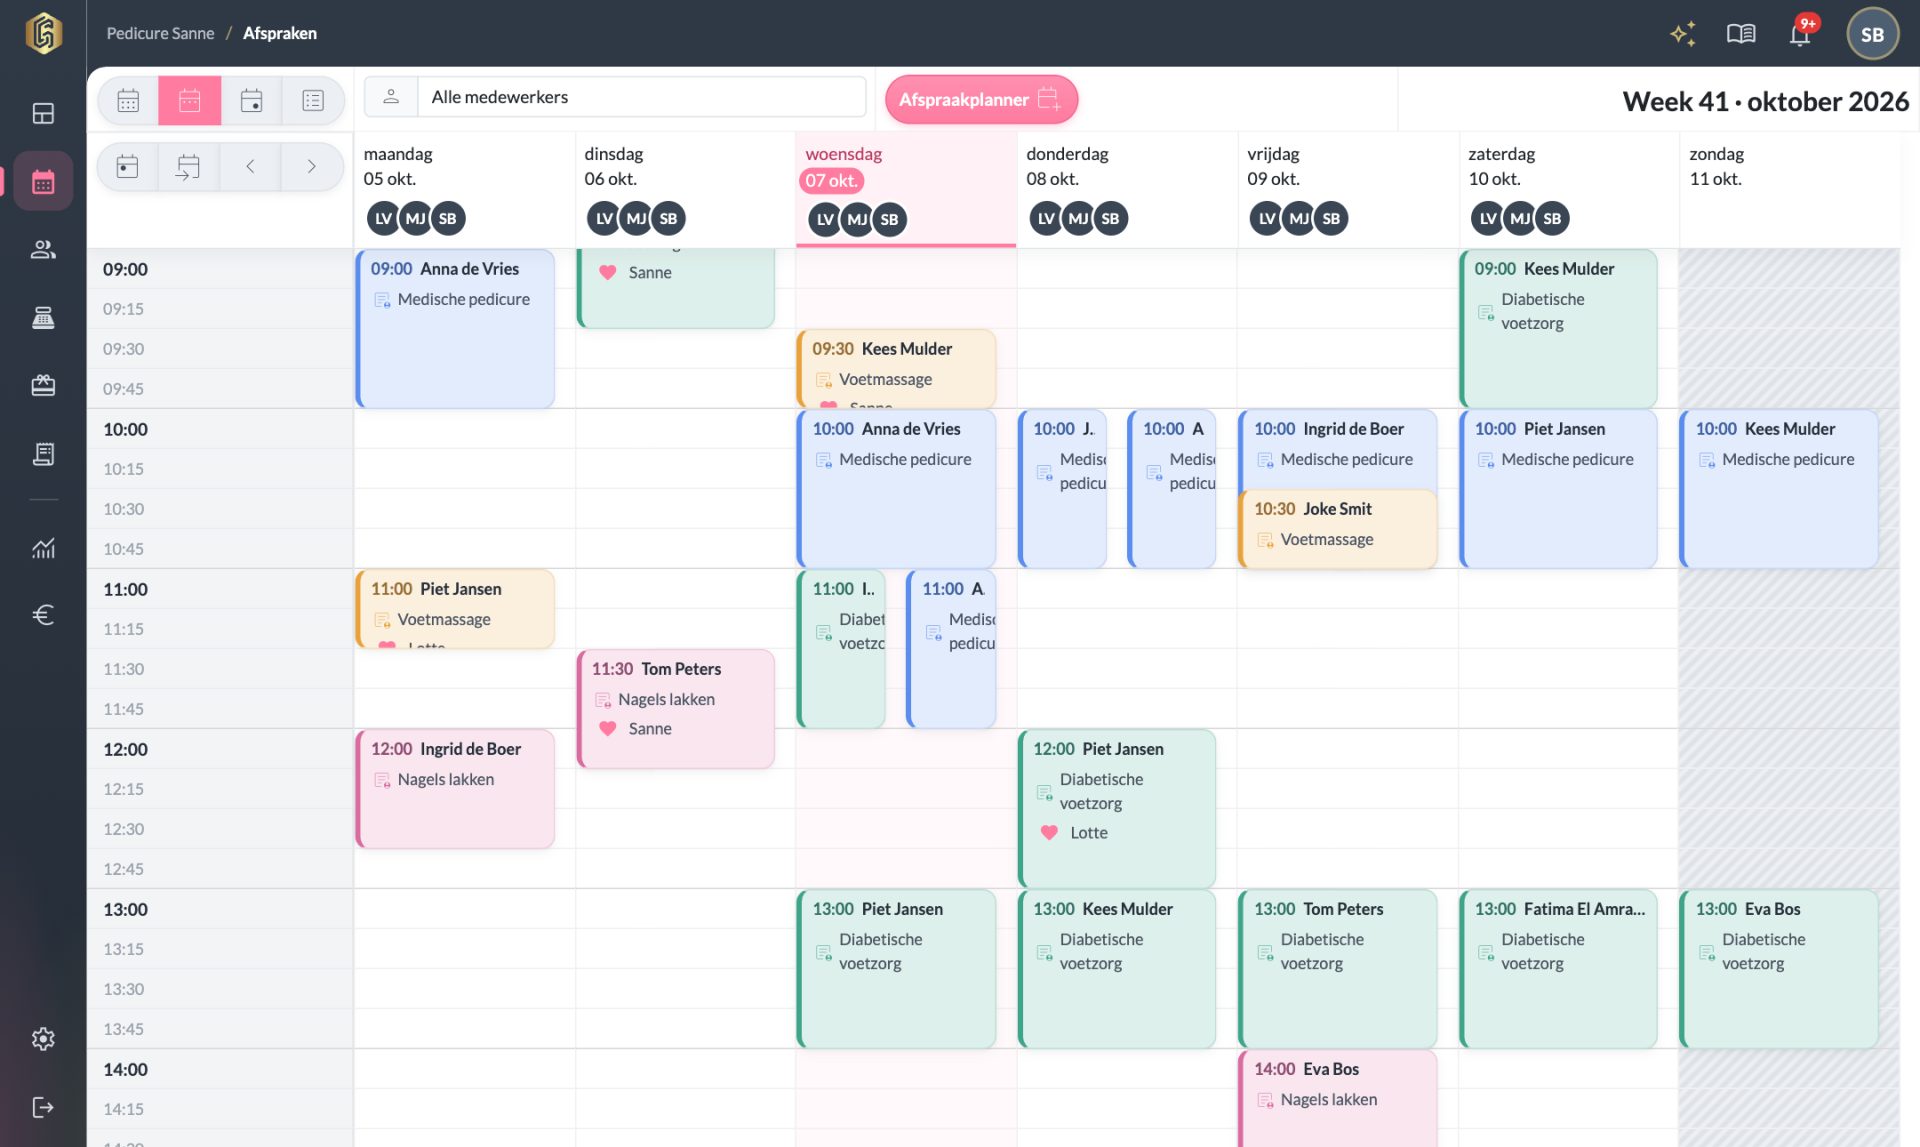
Task: Click the Afspraakplanner button
Action: coord(981,99)
